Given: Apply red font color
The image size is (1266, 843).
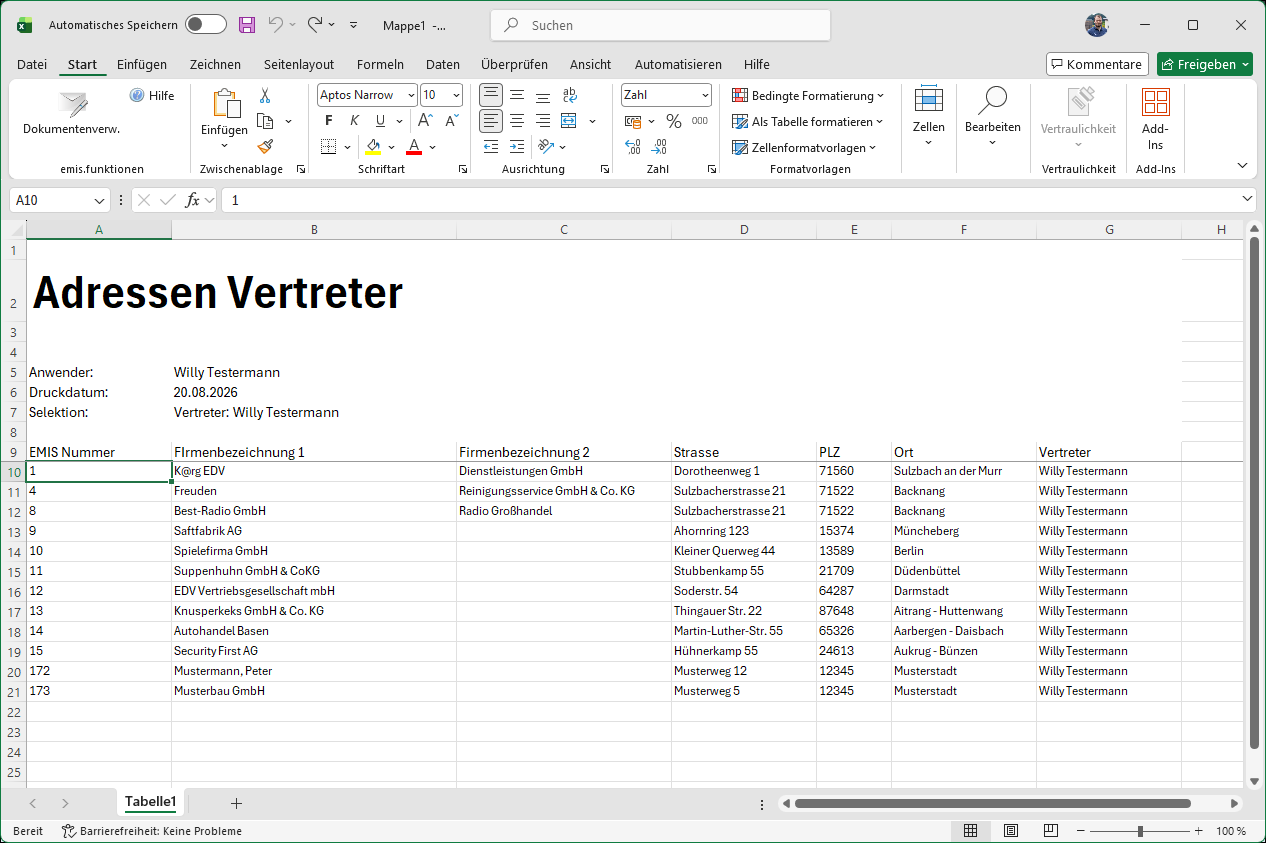Looking at the screenshot, I should coord(414,147).
